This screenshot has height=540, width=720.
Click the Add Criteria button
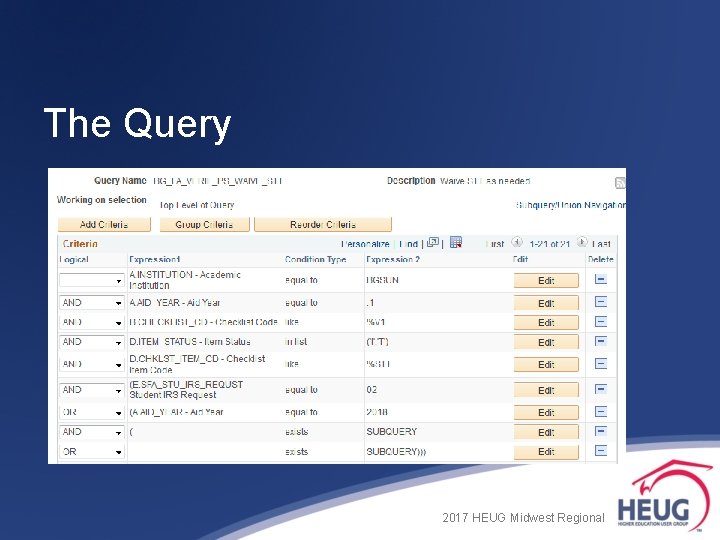coord(104,224)
